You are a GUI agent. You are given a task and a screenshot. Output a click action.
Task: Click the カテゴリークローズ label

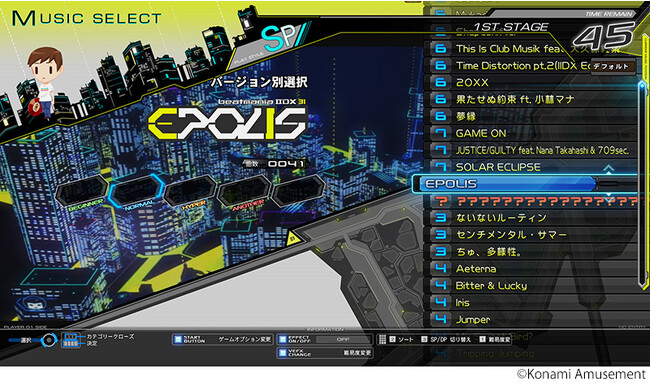110,336
